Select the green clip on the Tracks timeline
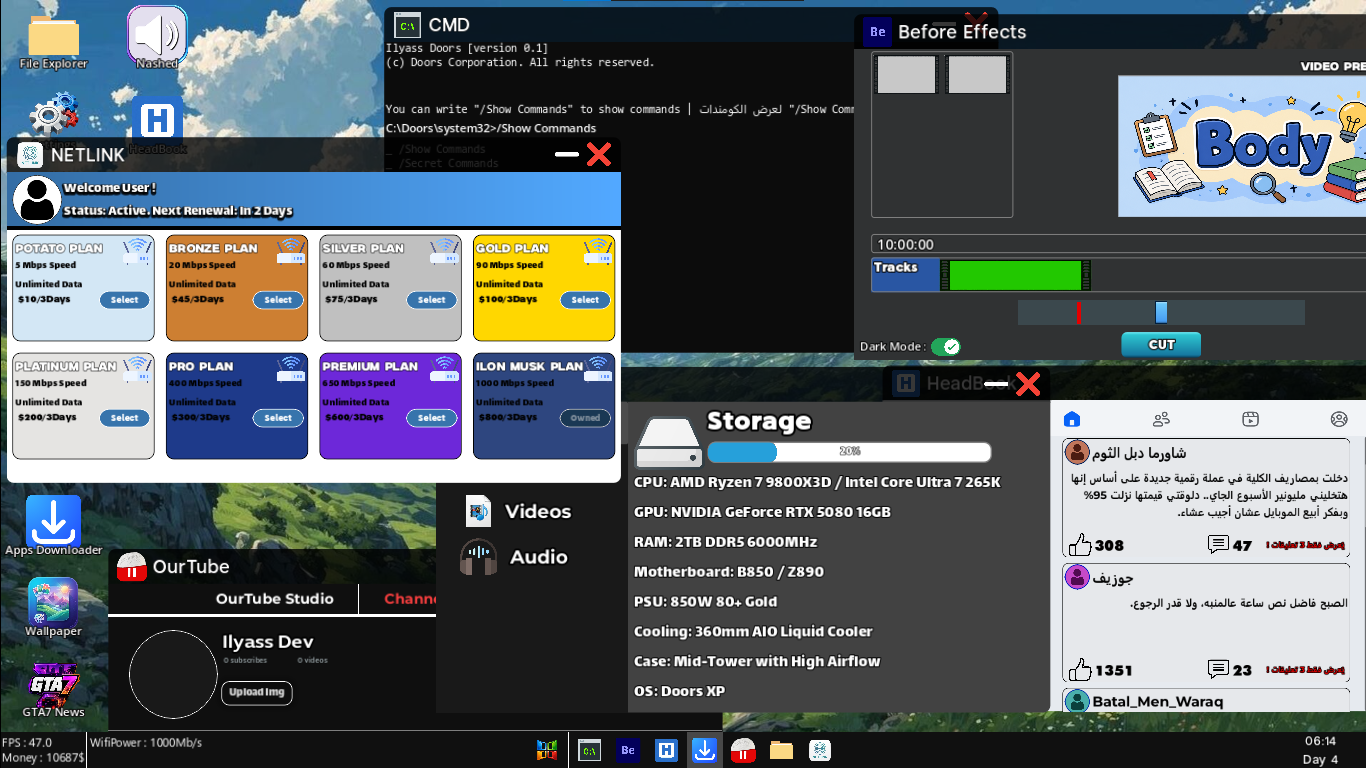The height and width of the screenshot is (768, 1366). [1016, 276]
